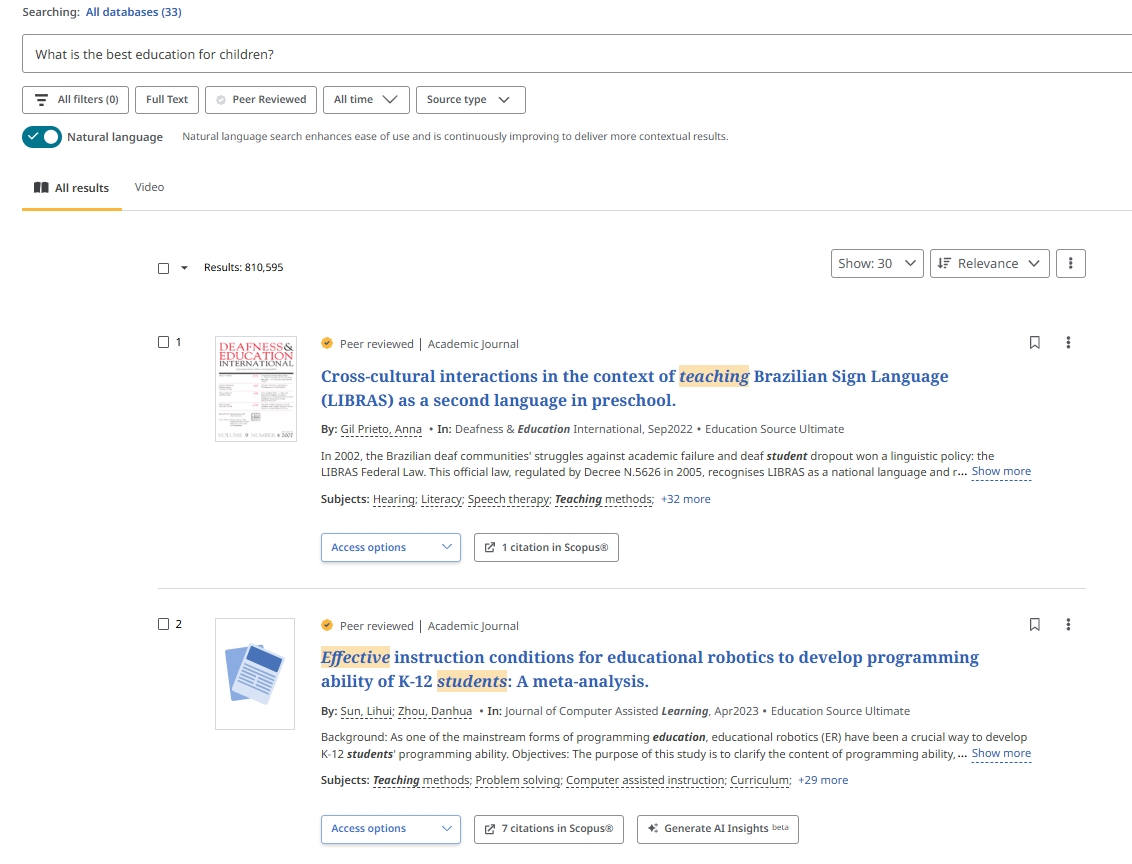Expand the All time date dropdown
The width and height of the screenshot is (1132, 864).
(365, 100)
